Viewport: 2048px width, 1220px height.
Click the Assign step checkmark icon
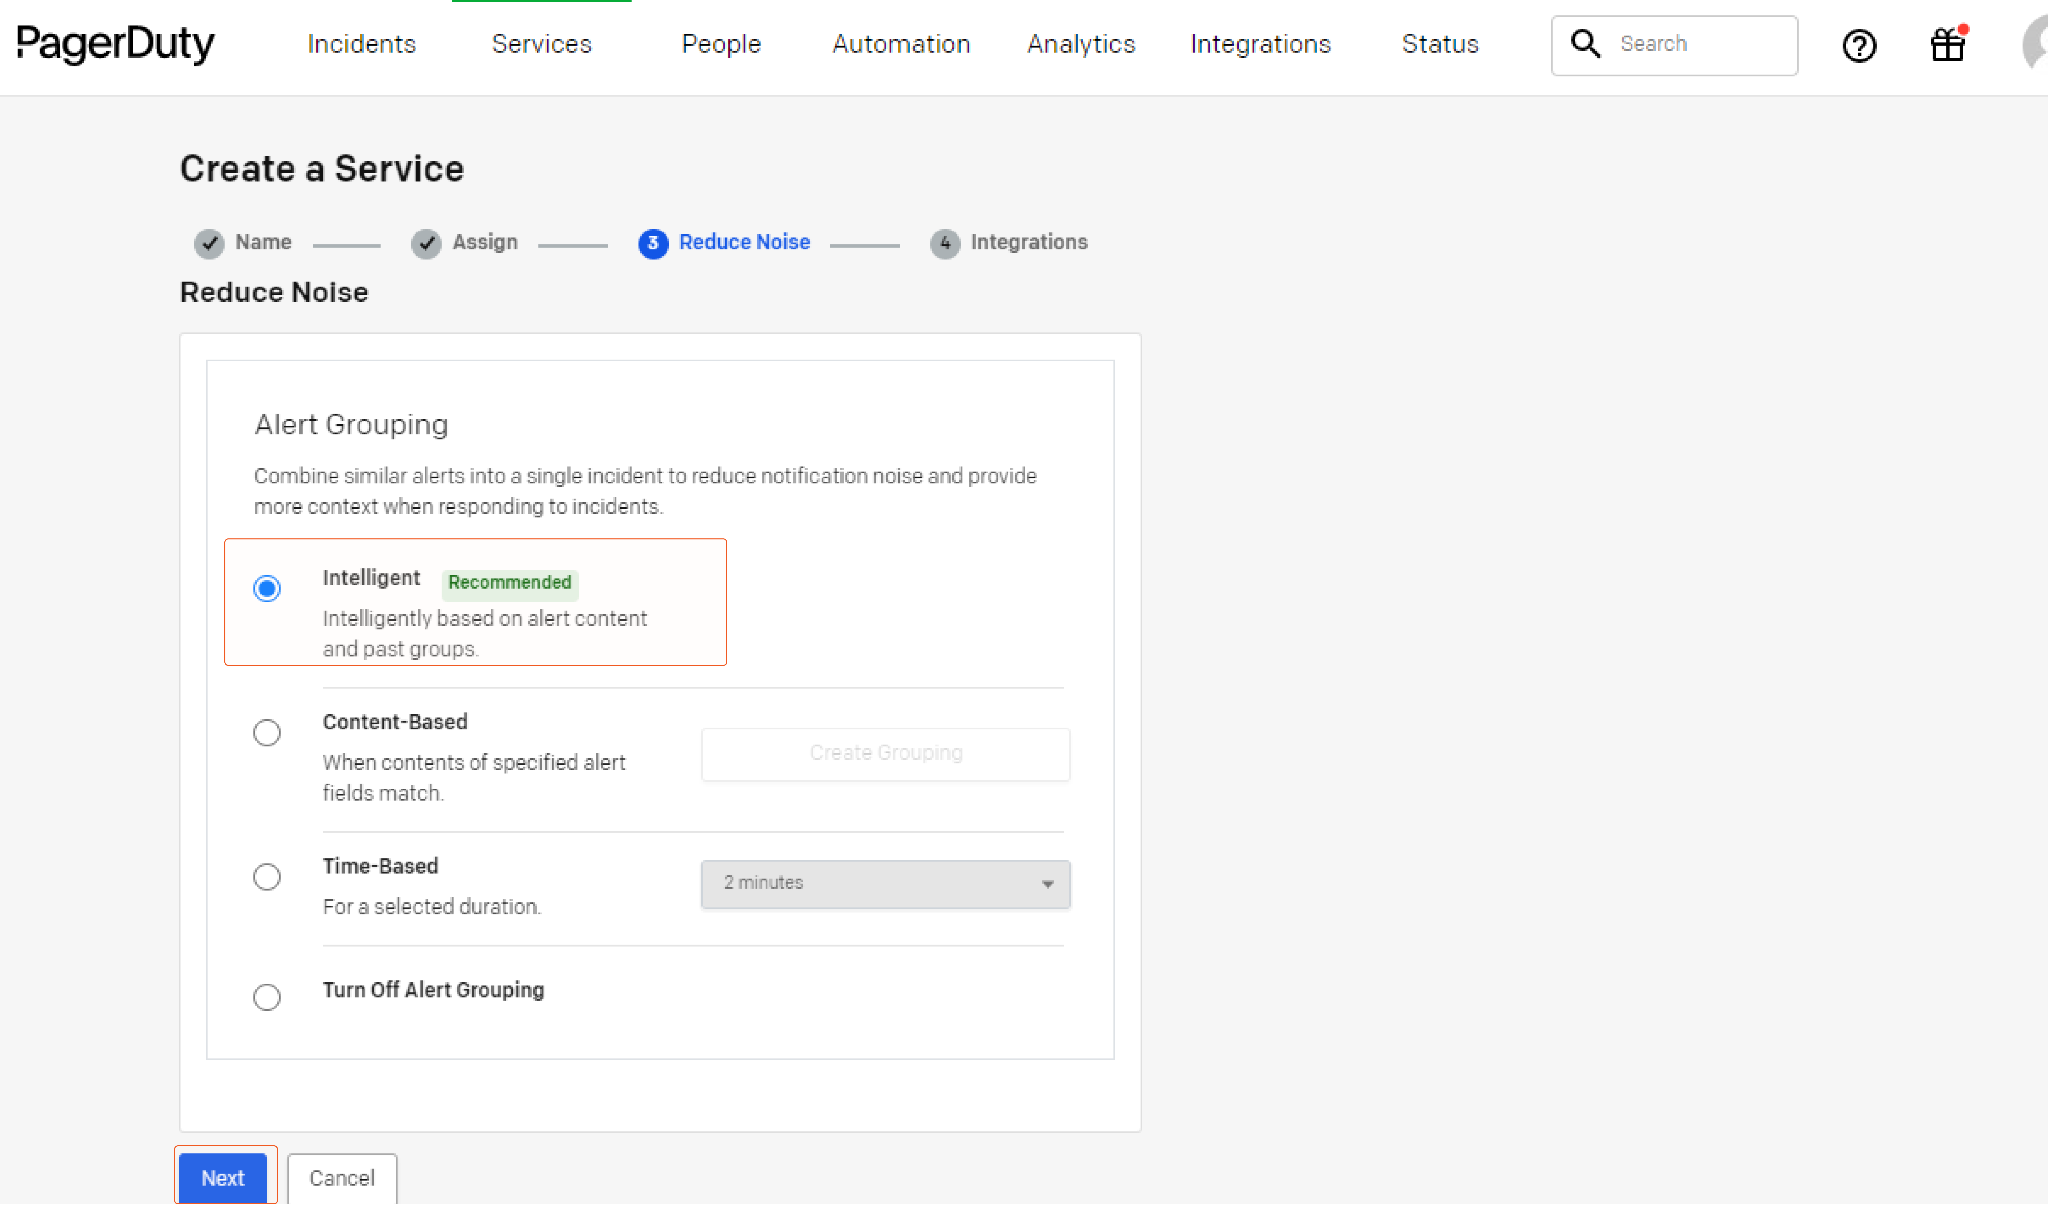pyautogui.click(x=426, y=243)
